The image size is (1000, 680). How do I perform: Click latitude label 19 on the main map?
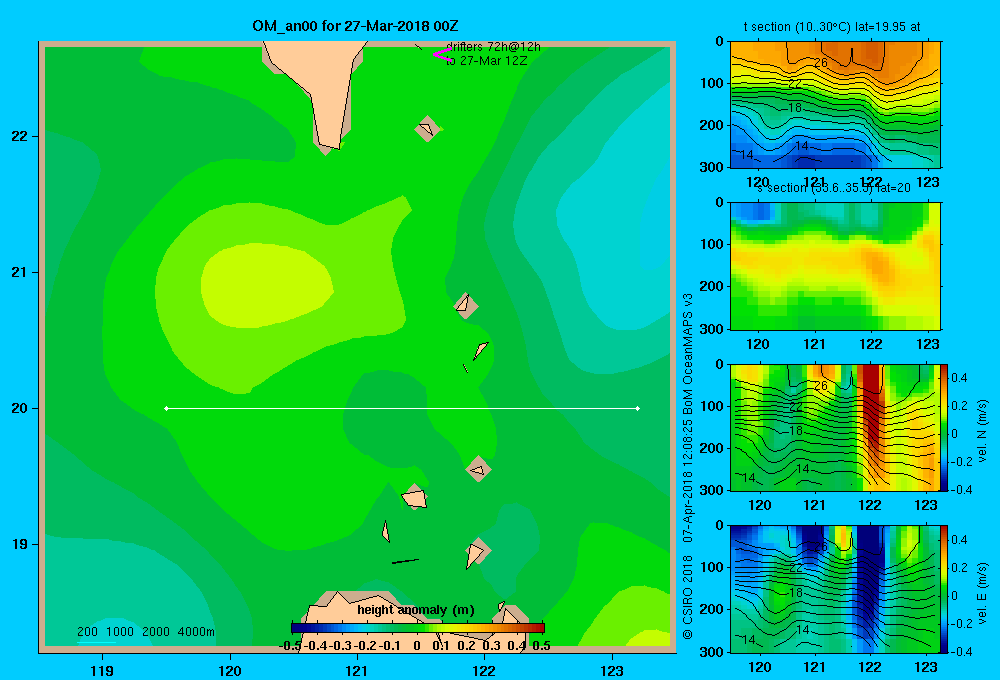pos(20,544)
